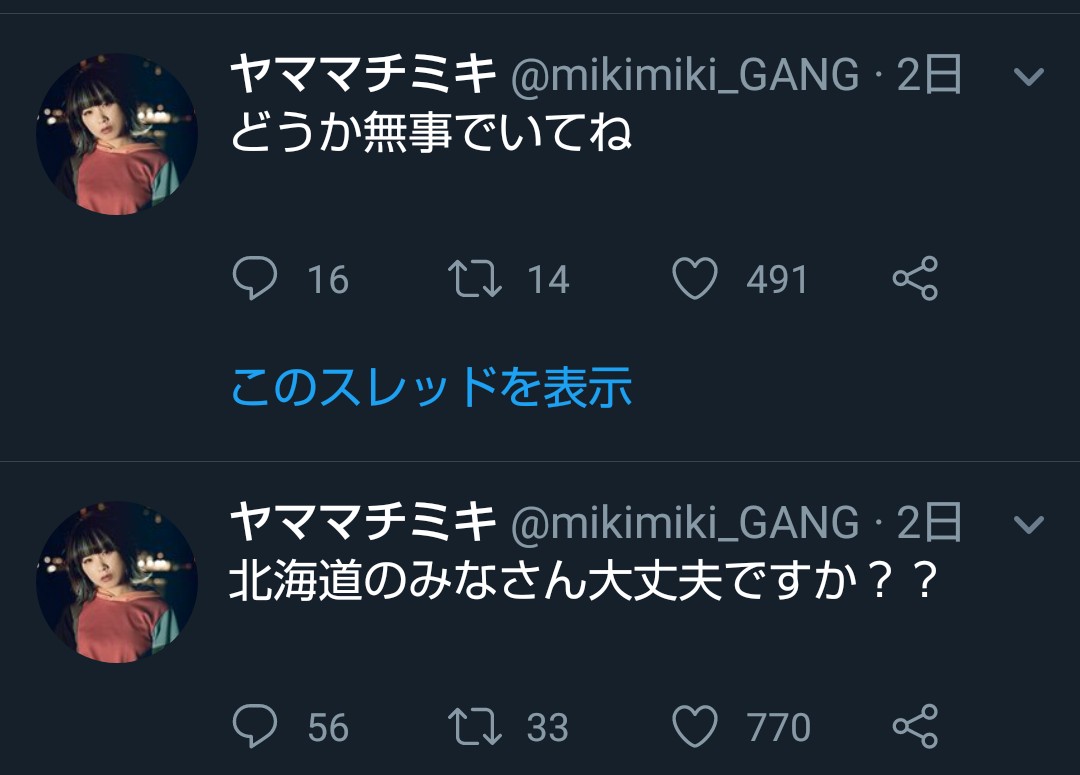Screen dimensions: 1080x775
Task: Click @mikimiki_GANG handle on 北海道のみなさん tweet
Action: coord(685,523)
